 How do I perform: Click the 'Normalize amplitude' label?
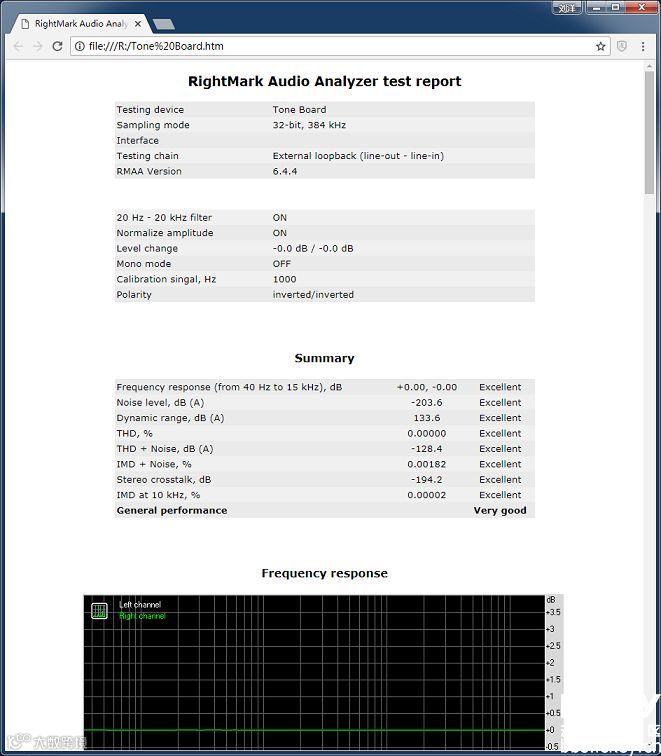click(x=164, y=233)
